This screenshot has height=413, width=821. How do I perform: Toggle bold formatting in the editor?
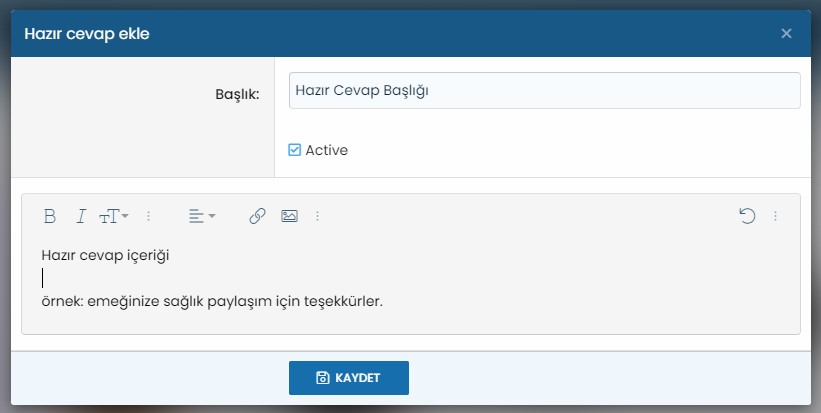[x=50, y=216]
